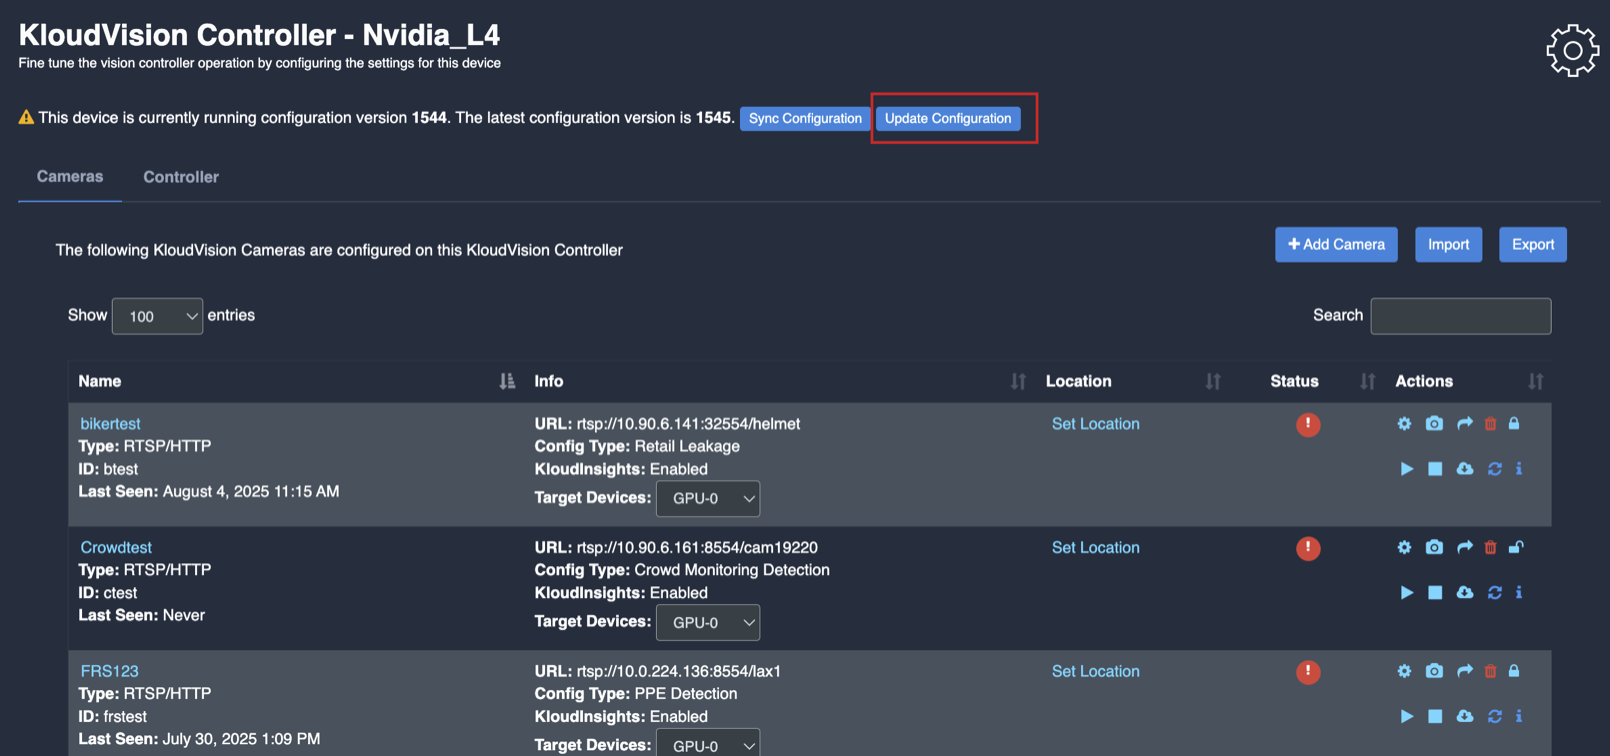The image size is (1610, 756).
Task: Click the Export button
Action: [x=1533, y=245]
